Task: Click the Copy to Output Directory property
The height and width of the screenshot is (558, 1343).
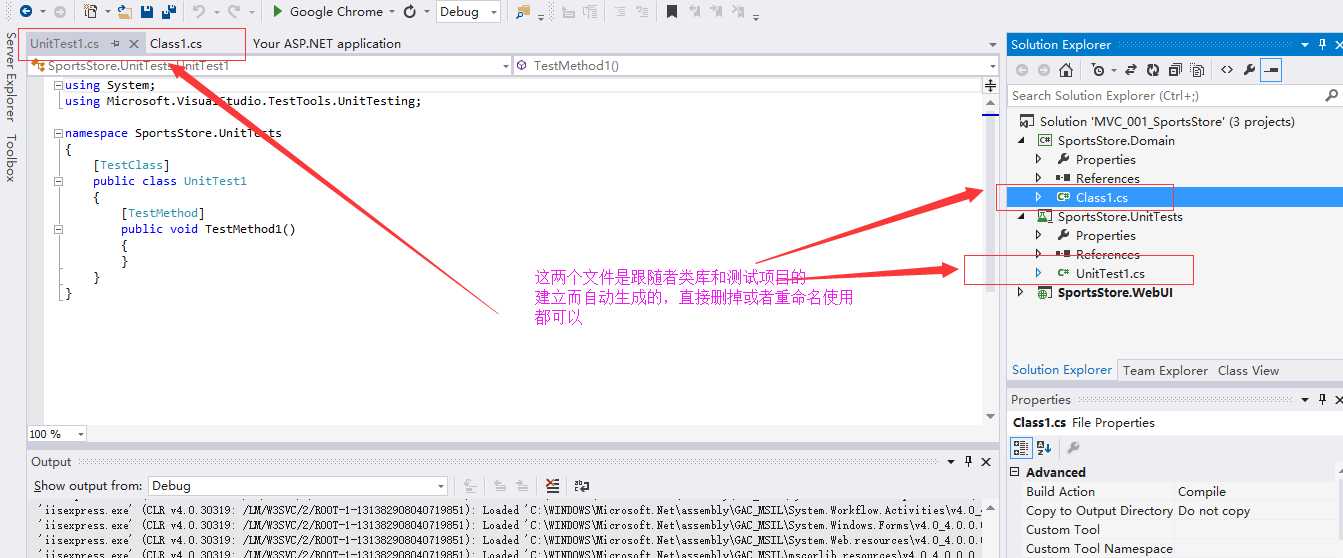Action: [x=1099, y=511]
